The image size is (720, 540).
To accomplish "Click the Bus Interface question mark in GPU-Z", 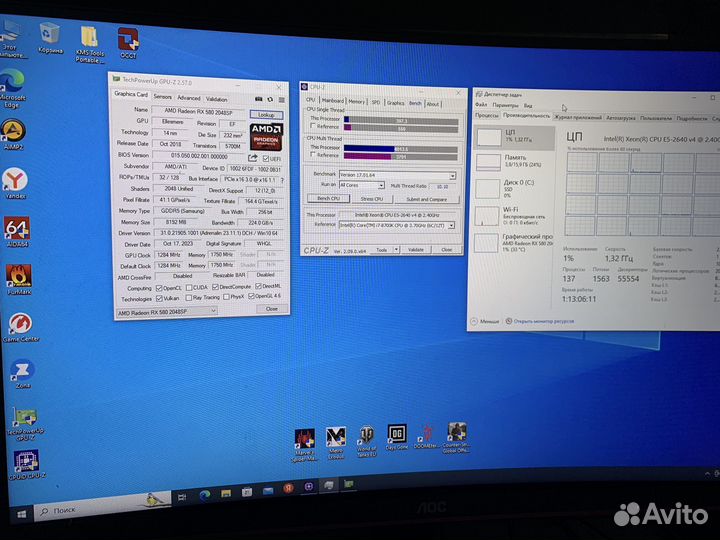I will [282, 180].
